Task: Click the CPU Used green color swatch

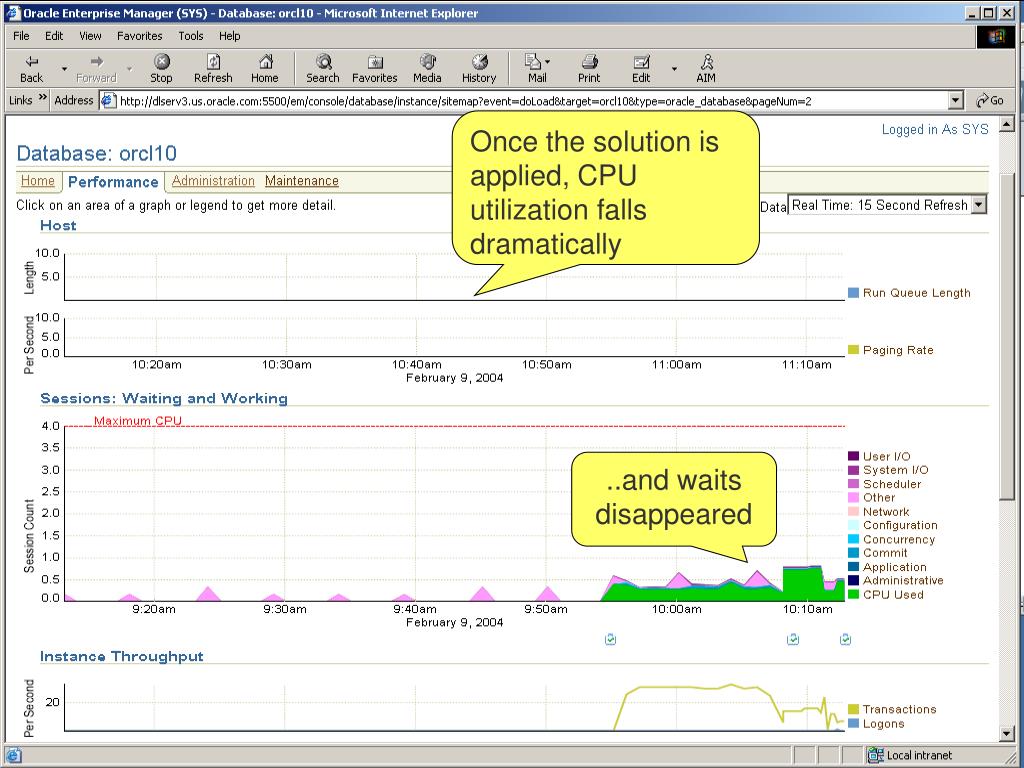Action: 853,595
